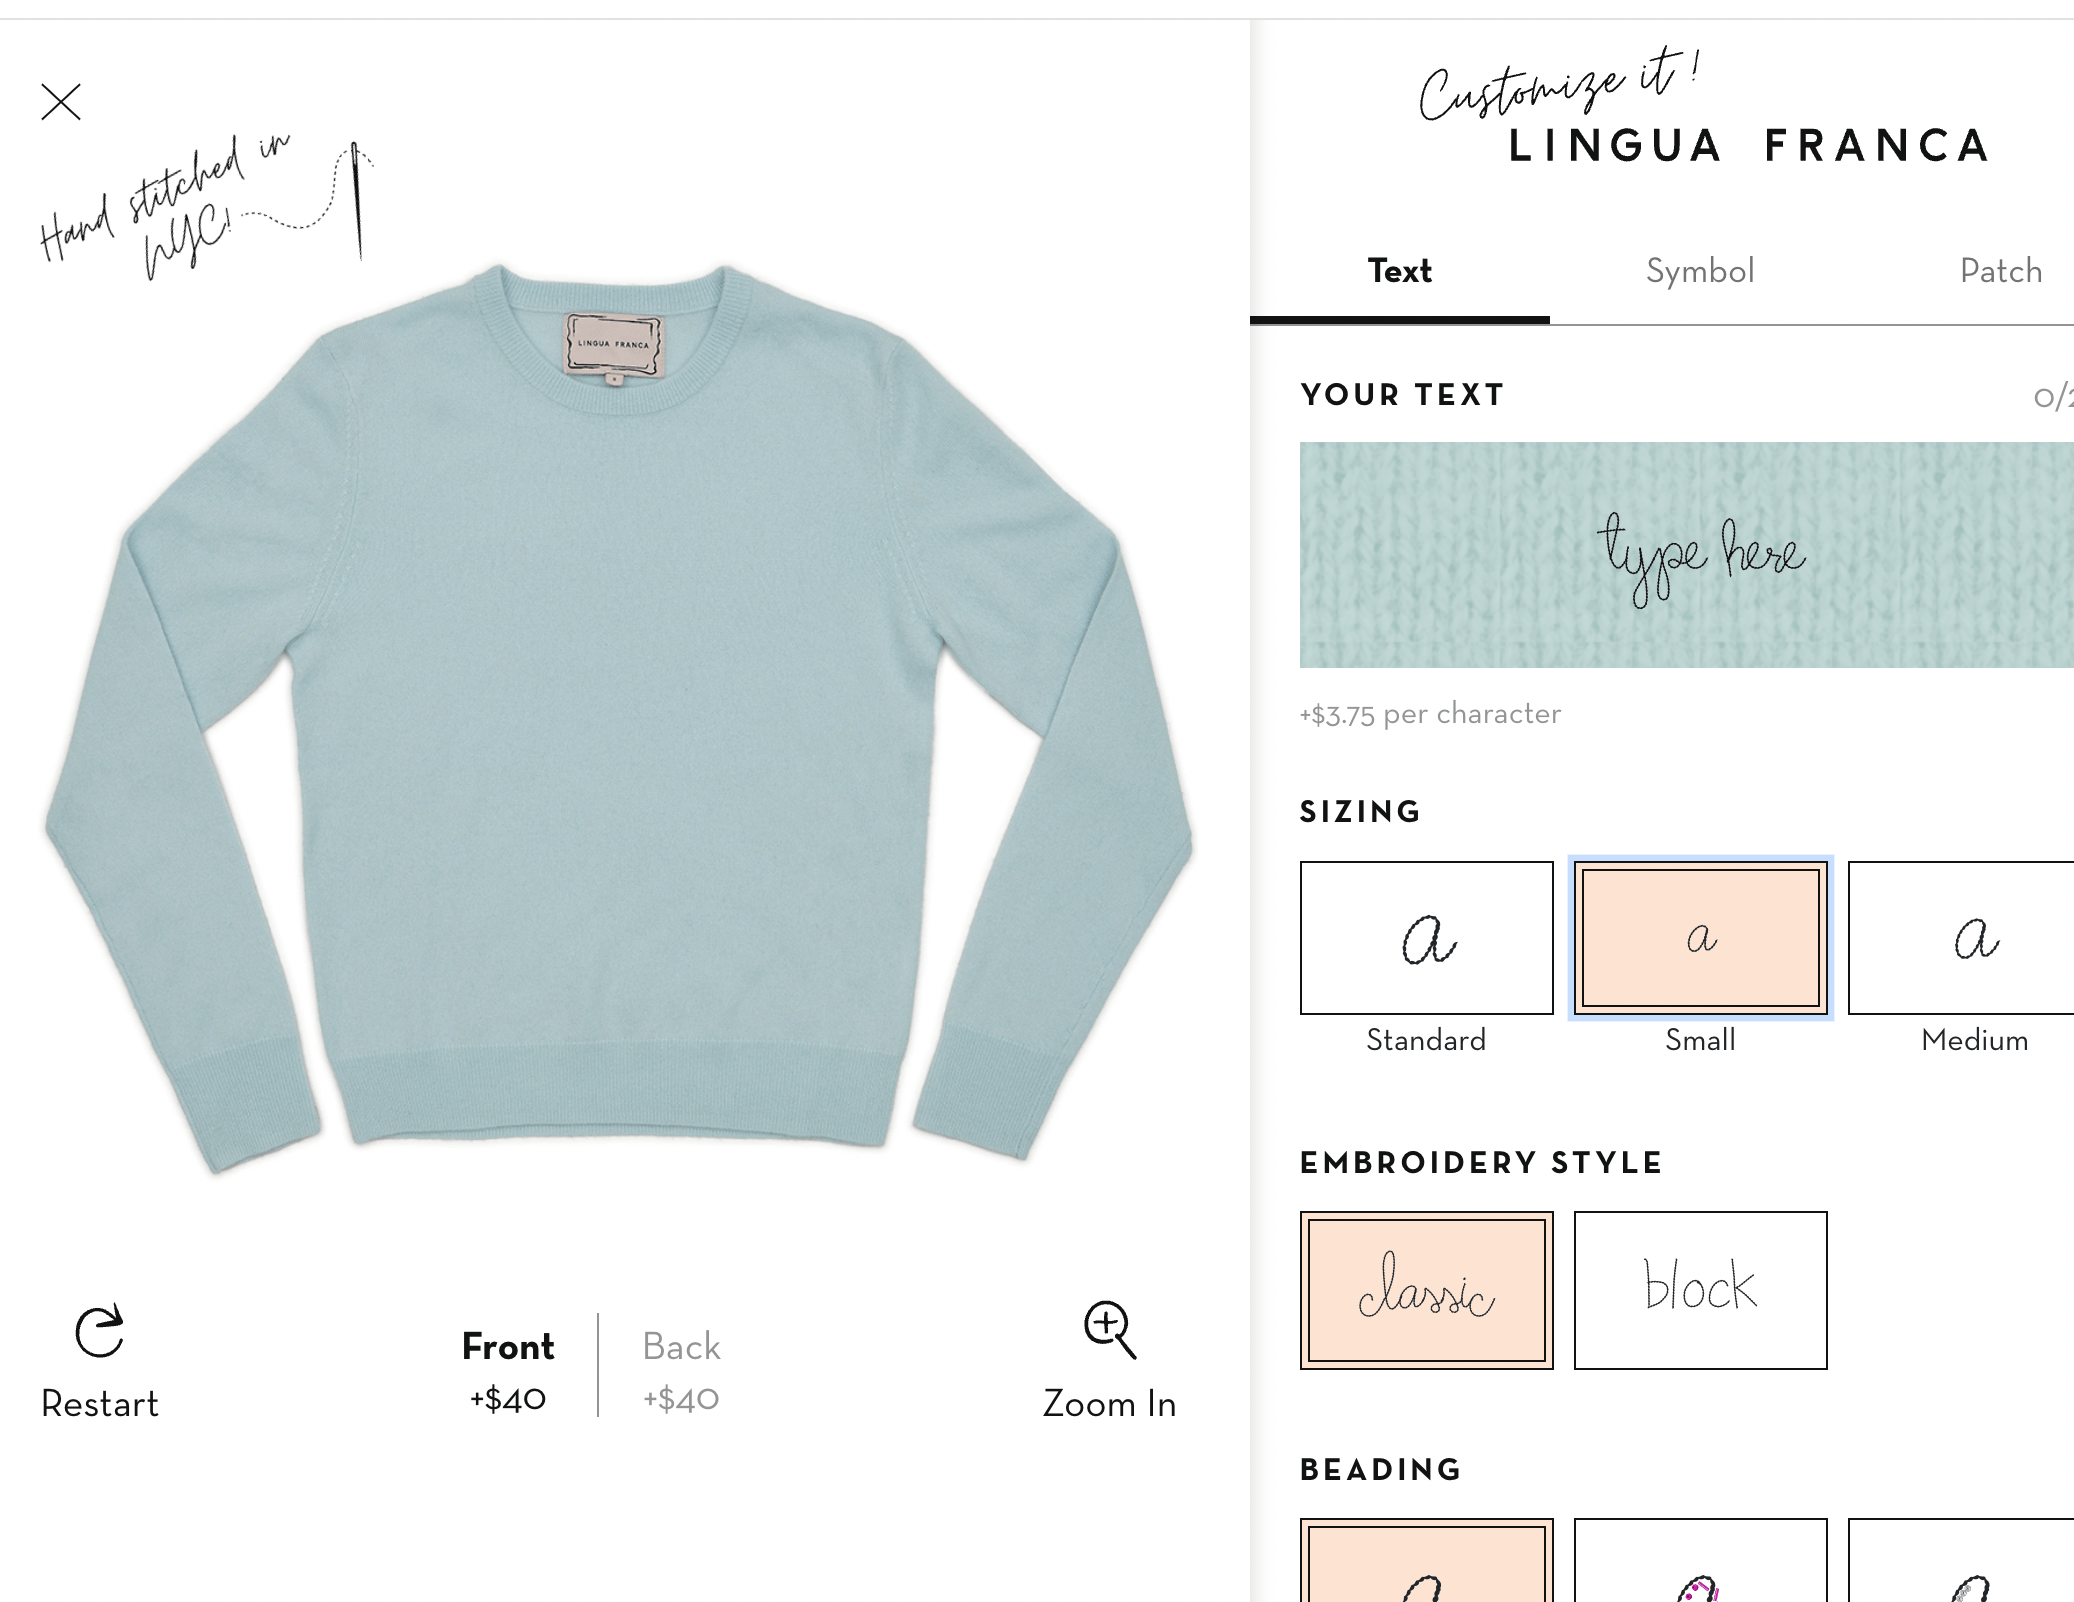
Task: Close the customizer with the X icon
Action: [x=61, y=102]
